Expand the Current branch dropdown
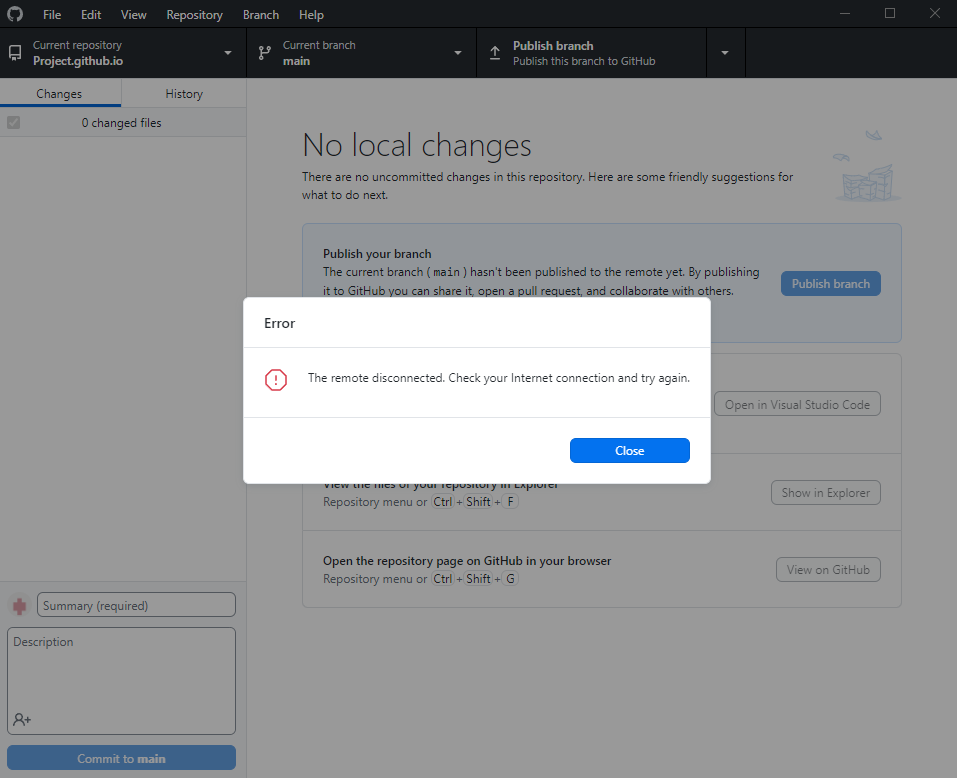This screenshot has height=778, width=957. (457, 52)
